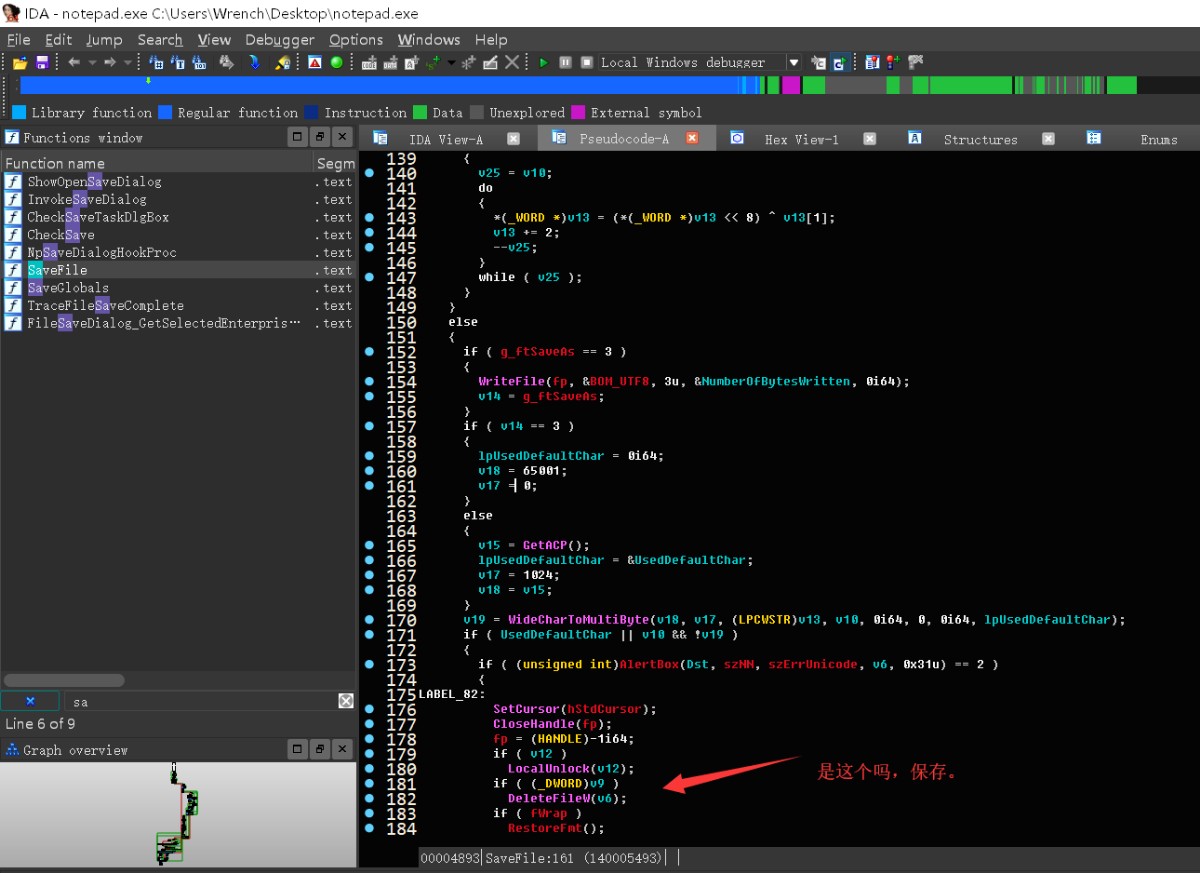Viewport: 1200px width, 873px height.
Task: Close the Pseudocode-A tab
Action: pyautogui.click(x=692, y=139)
